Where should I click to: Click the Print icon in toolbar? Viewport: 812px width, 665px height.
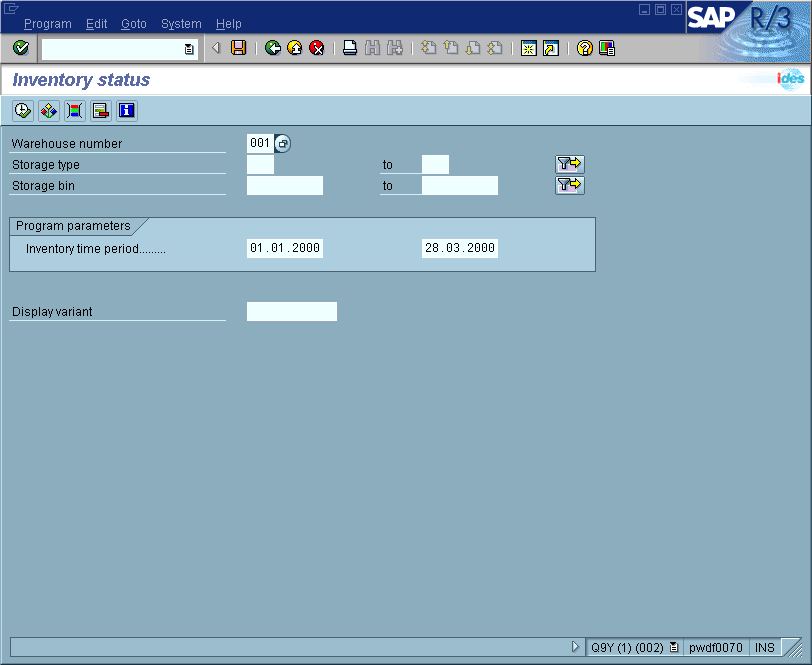[350, 48]
